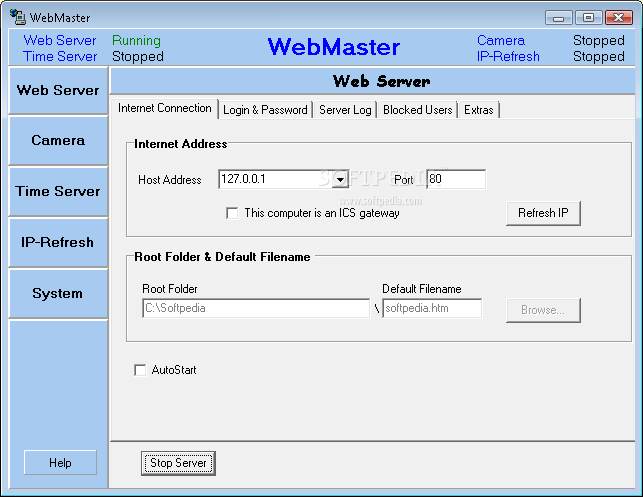The image size is (643, 497).
Task: Click the Refresh IP button
Action: click(x=543, y=213)
